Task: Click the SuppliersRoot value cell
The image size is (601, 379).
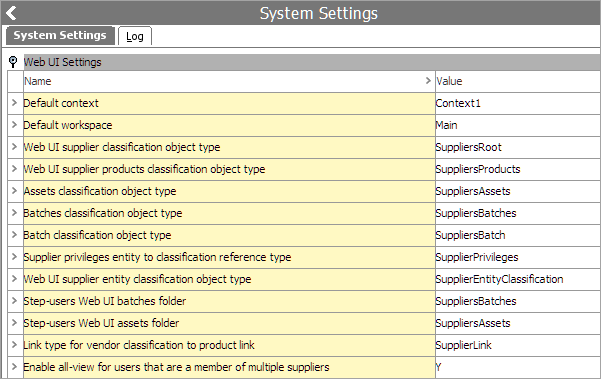Action: [x=517, y=147]
